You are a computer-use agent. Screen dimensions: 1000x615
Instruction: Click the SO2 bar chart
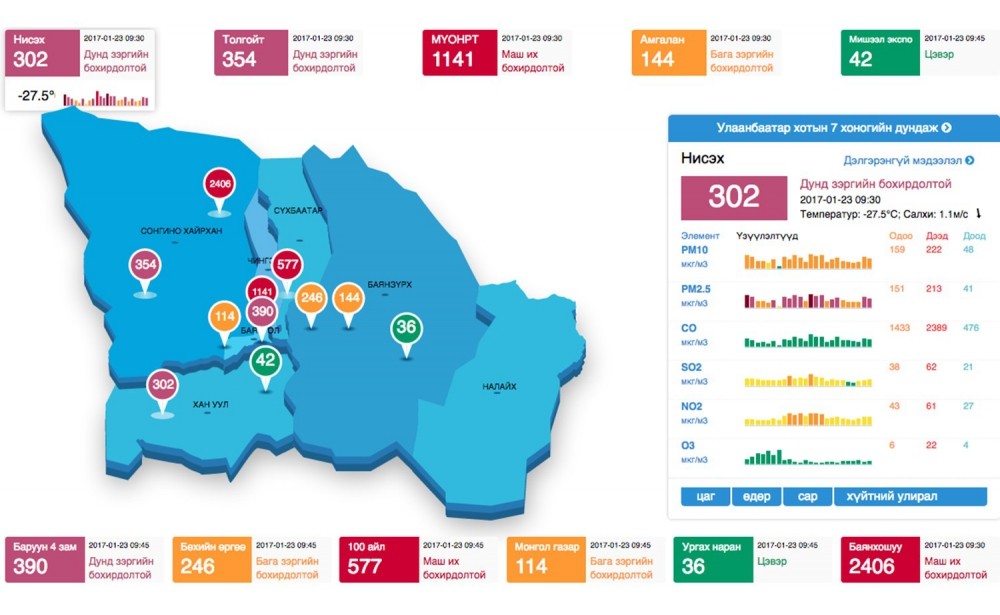click(808, 380)
